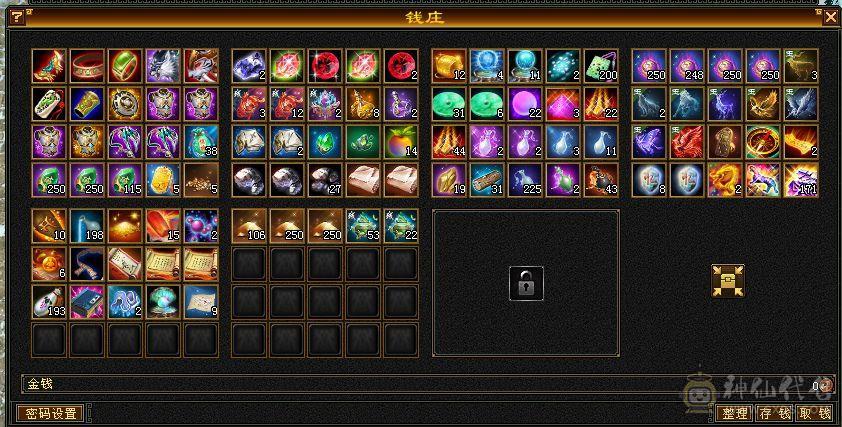Click the peach fruit stack of 14
The width and height of the screenshot is (842, 427).
coord(401,142)
